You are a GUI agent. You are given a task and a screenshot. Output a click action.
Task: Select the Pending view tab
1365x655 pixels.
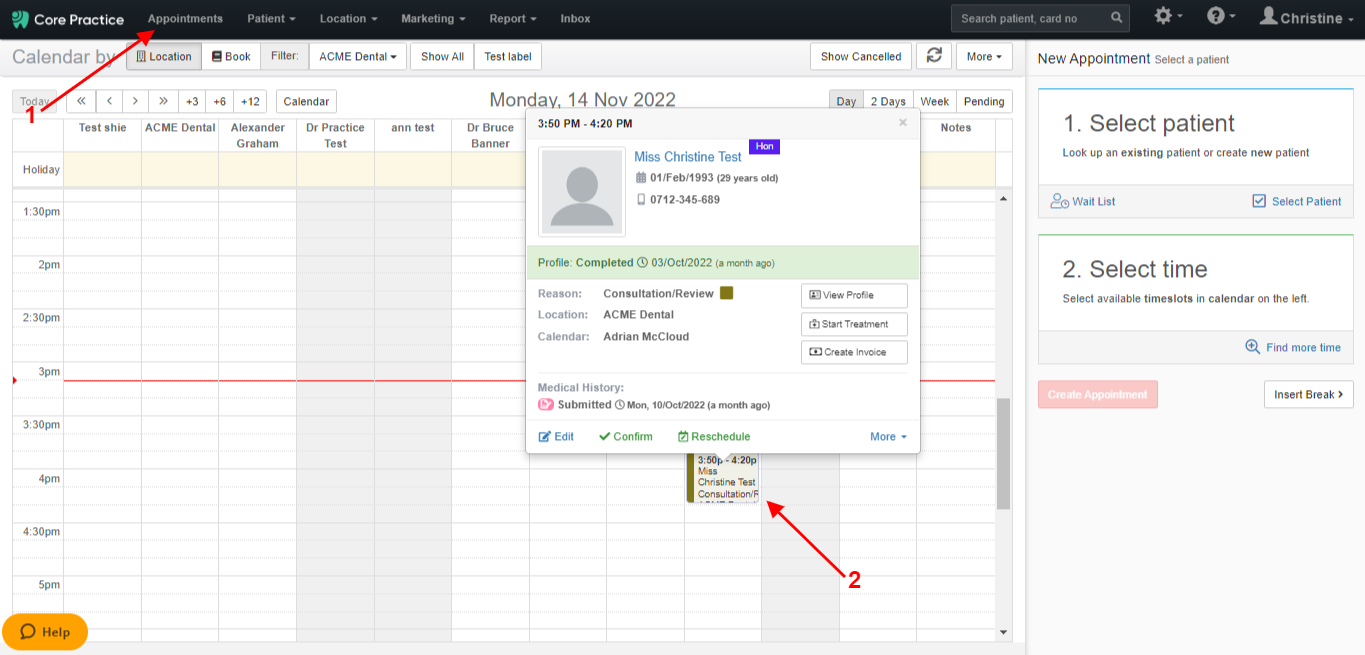984,101
